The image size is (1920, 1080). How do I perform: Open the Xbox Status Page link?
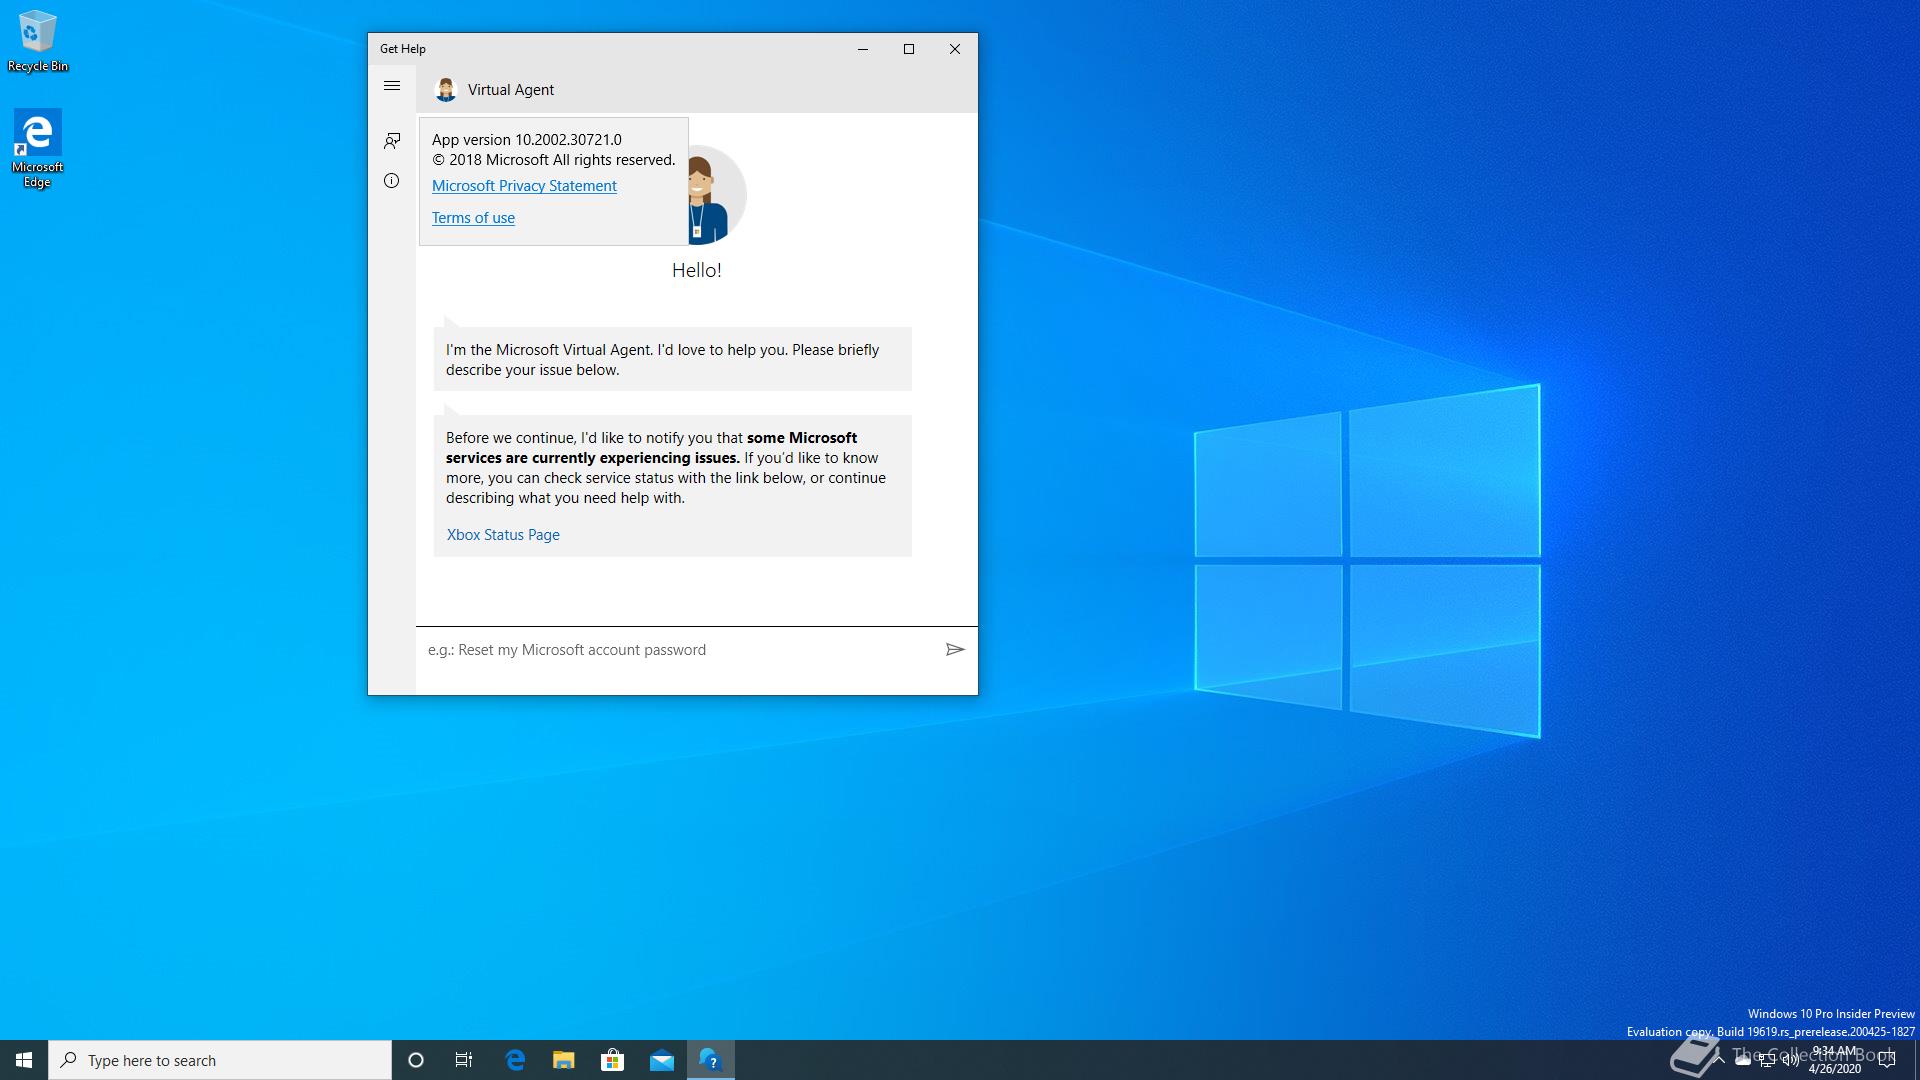pyautogui.click(x=503, y=535)
